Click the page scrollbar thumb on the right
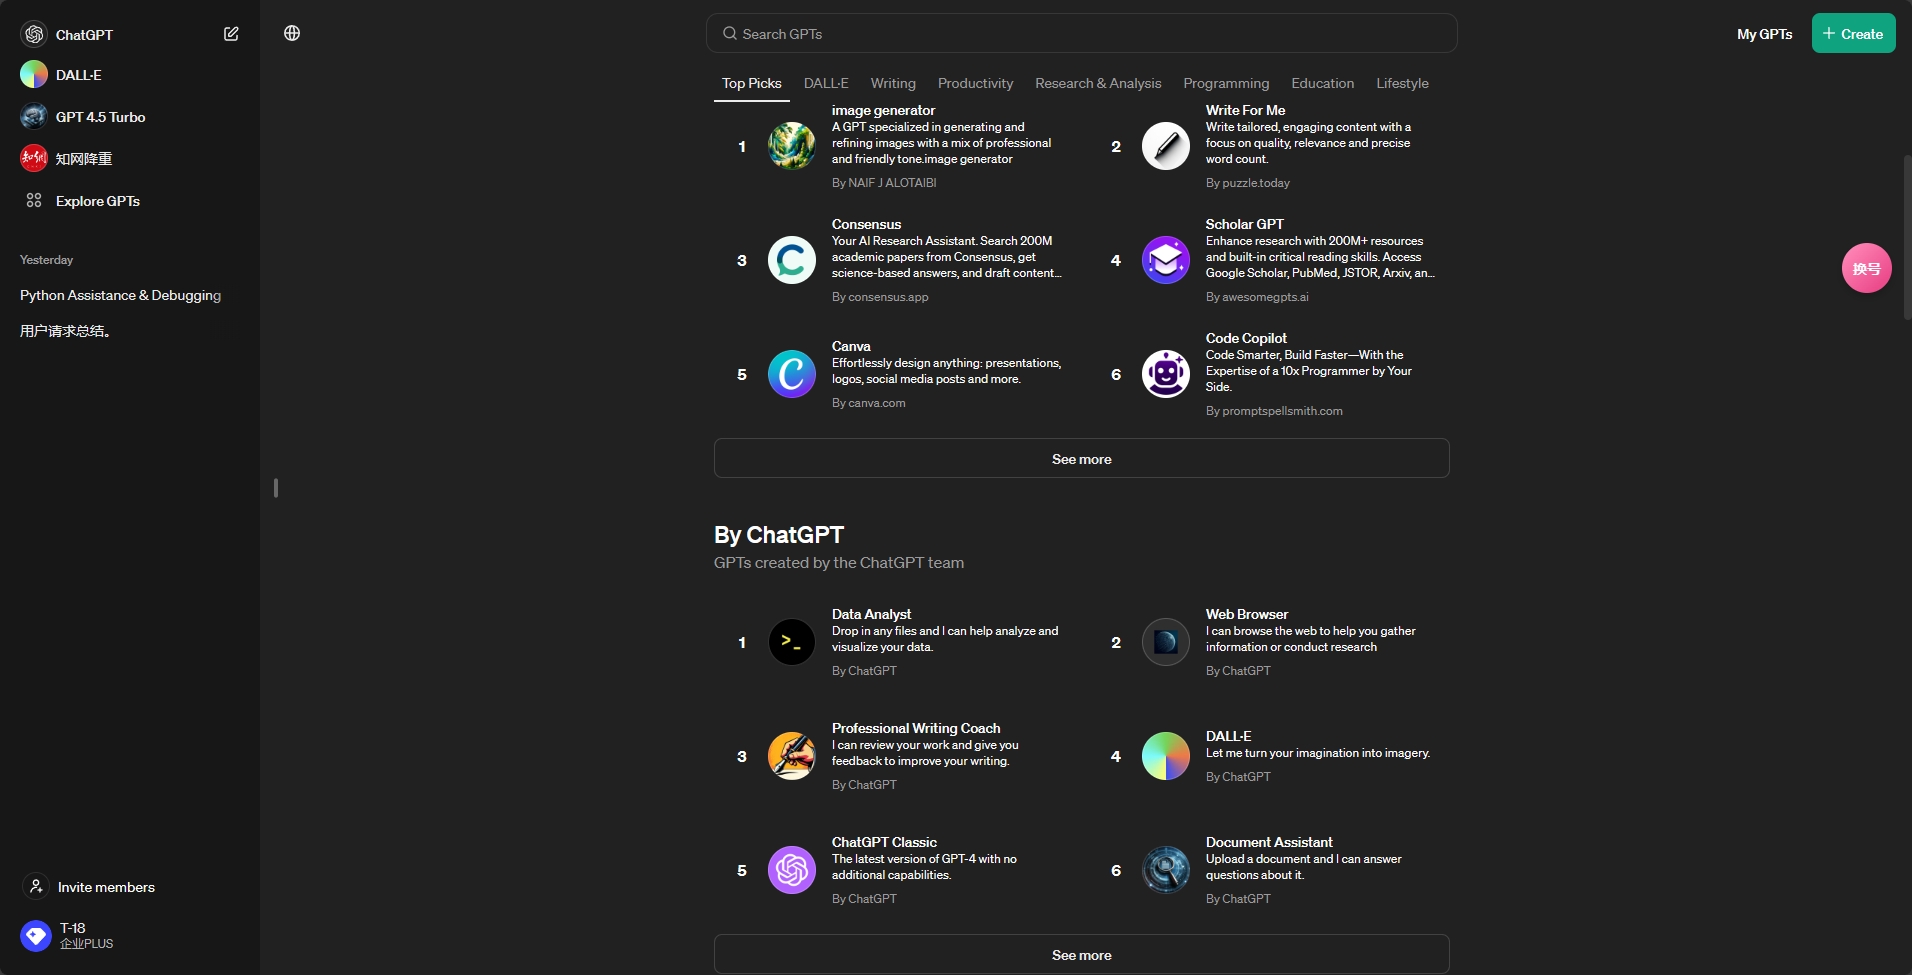 pyautogui.click(x=1907, y=237)
